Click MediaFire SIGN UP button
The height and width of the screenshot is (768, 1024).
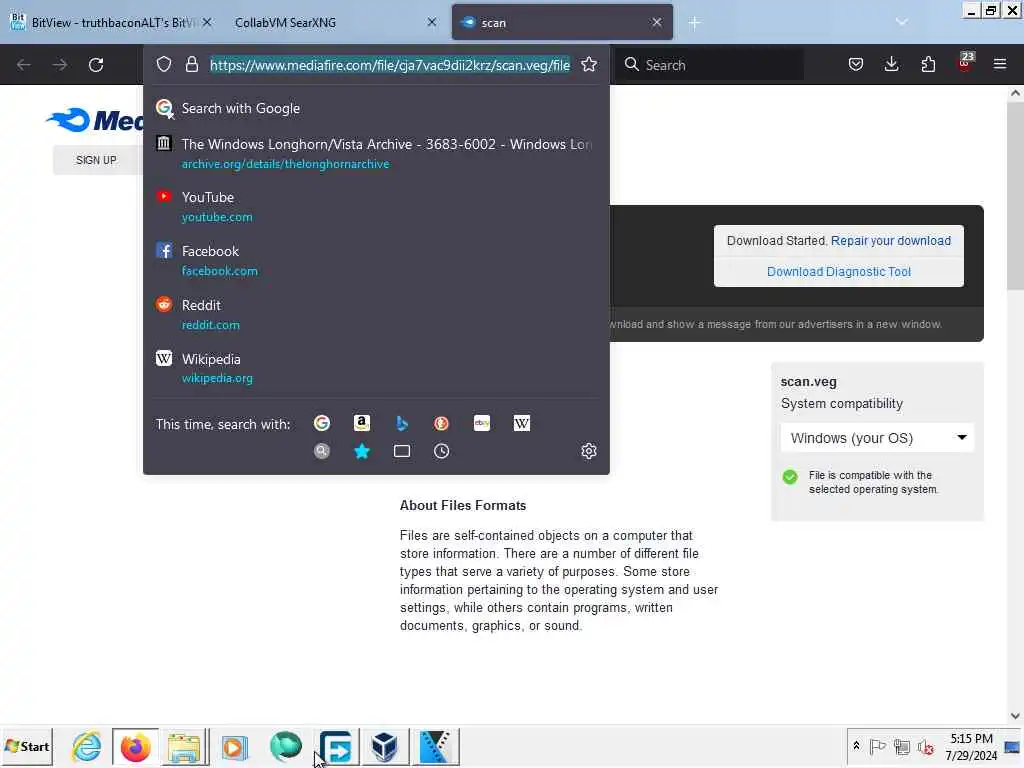click(96, 160)
